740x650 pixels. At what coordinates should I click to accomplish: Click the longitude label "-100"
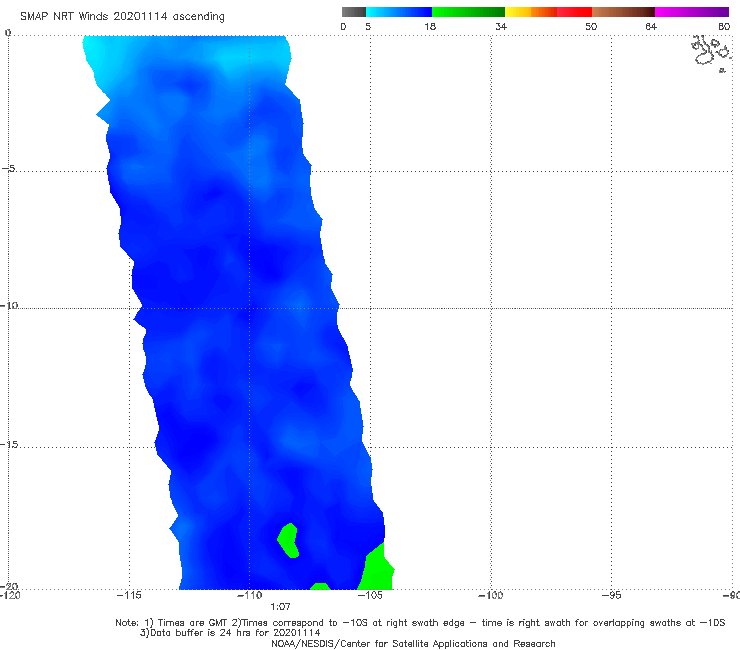coord(491,595)
